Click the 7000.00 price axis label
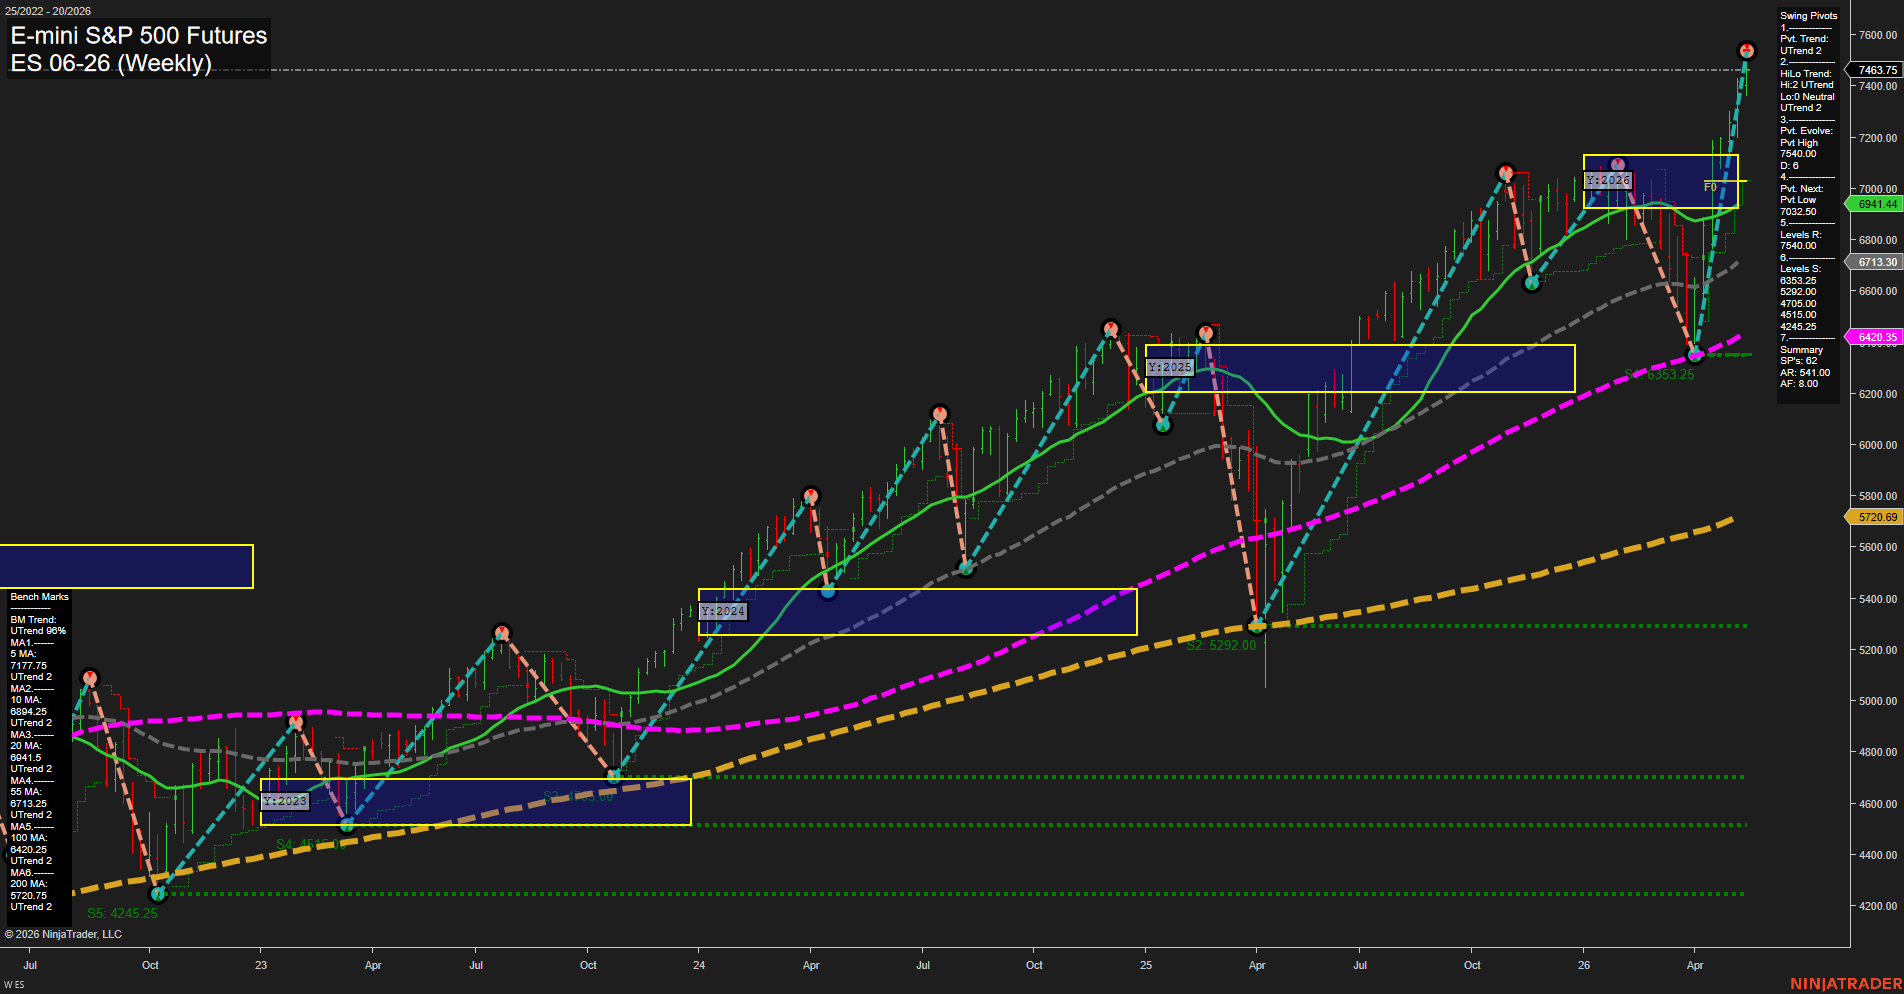This screenshot has height=994, width=1904. click(x=1877, y=189)
